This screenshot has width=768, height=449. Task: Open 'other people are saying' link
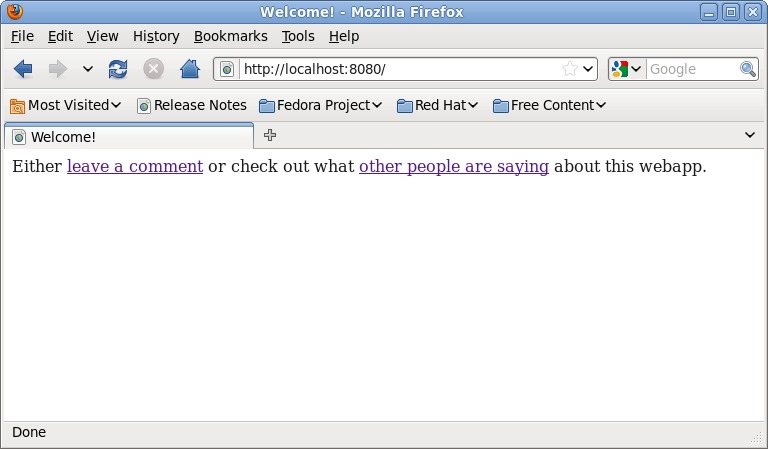453,166
